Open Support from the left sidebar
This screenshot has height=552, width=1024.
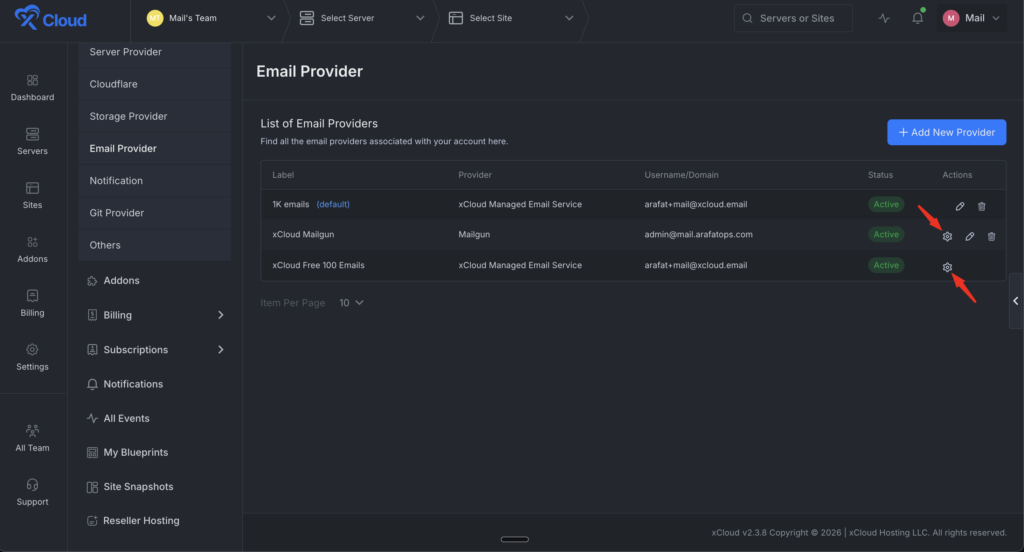tap(32, 492)
